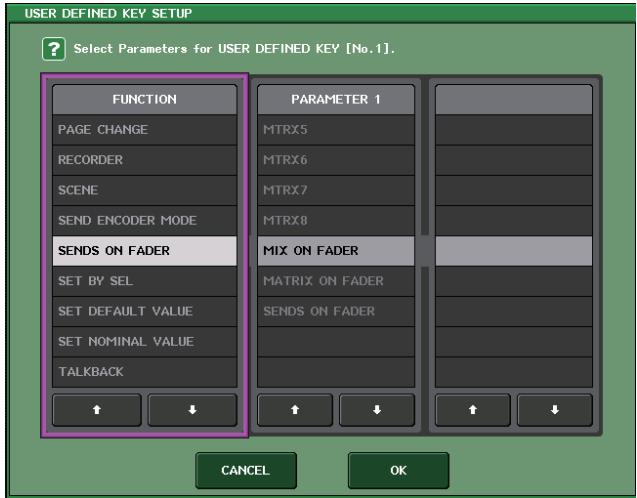
Task: Choose MTRX7 in PARAMETER 1 list
Action: click(x=336, y=190)
